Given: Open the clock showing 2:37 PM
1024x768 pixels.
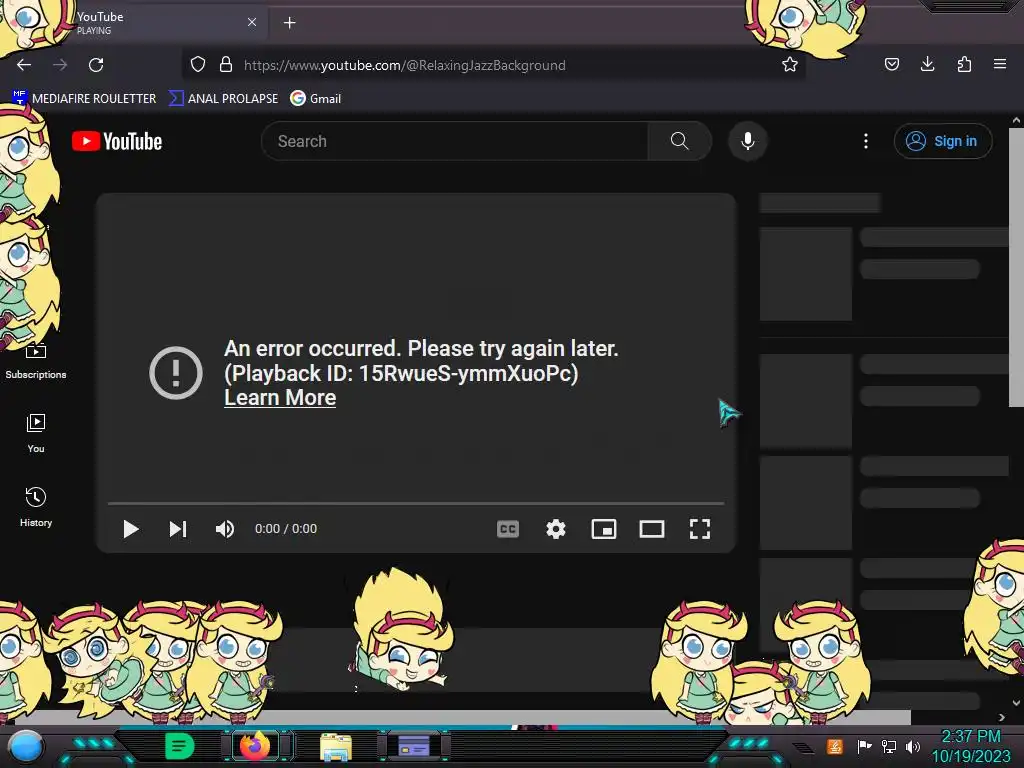Looking at the screenshot, I should 970,746.
